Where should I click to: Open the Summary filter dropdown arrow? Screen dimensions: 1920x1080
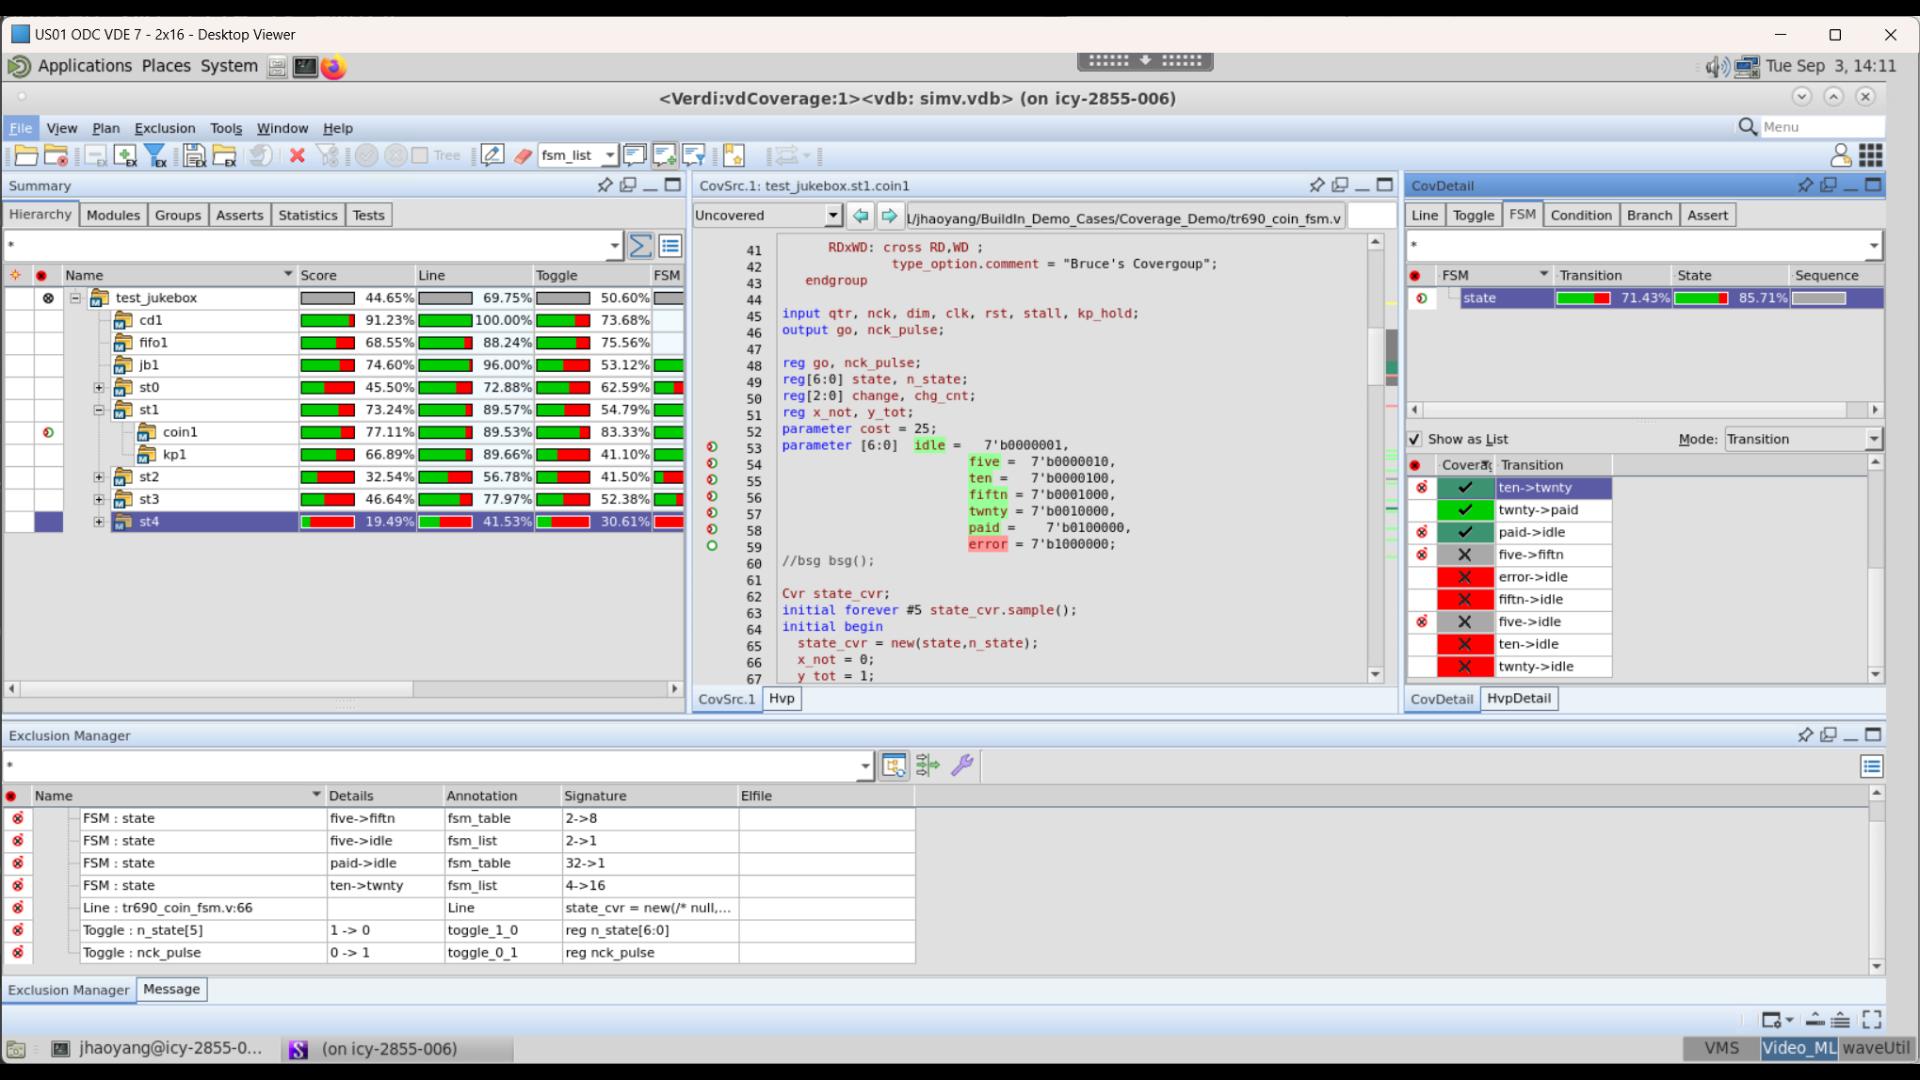coord(614,245)
